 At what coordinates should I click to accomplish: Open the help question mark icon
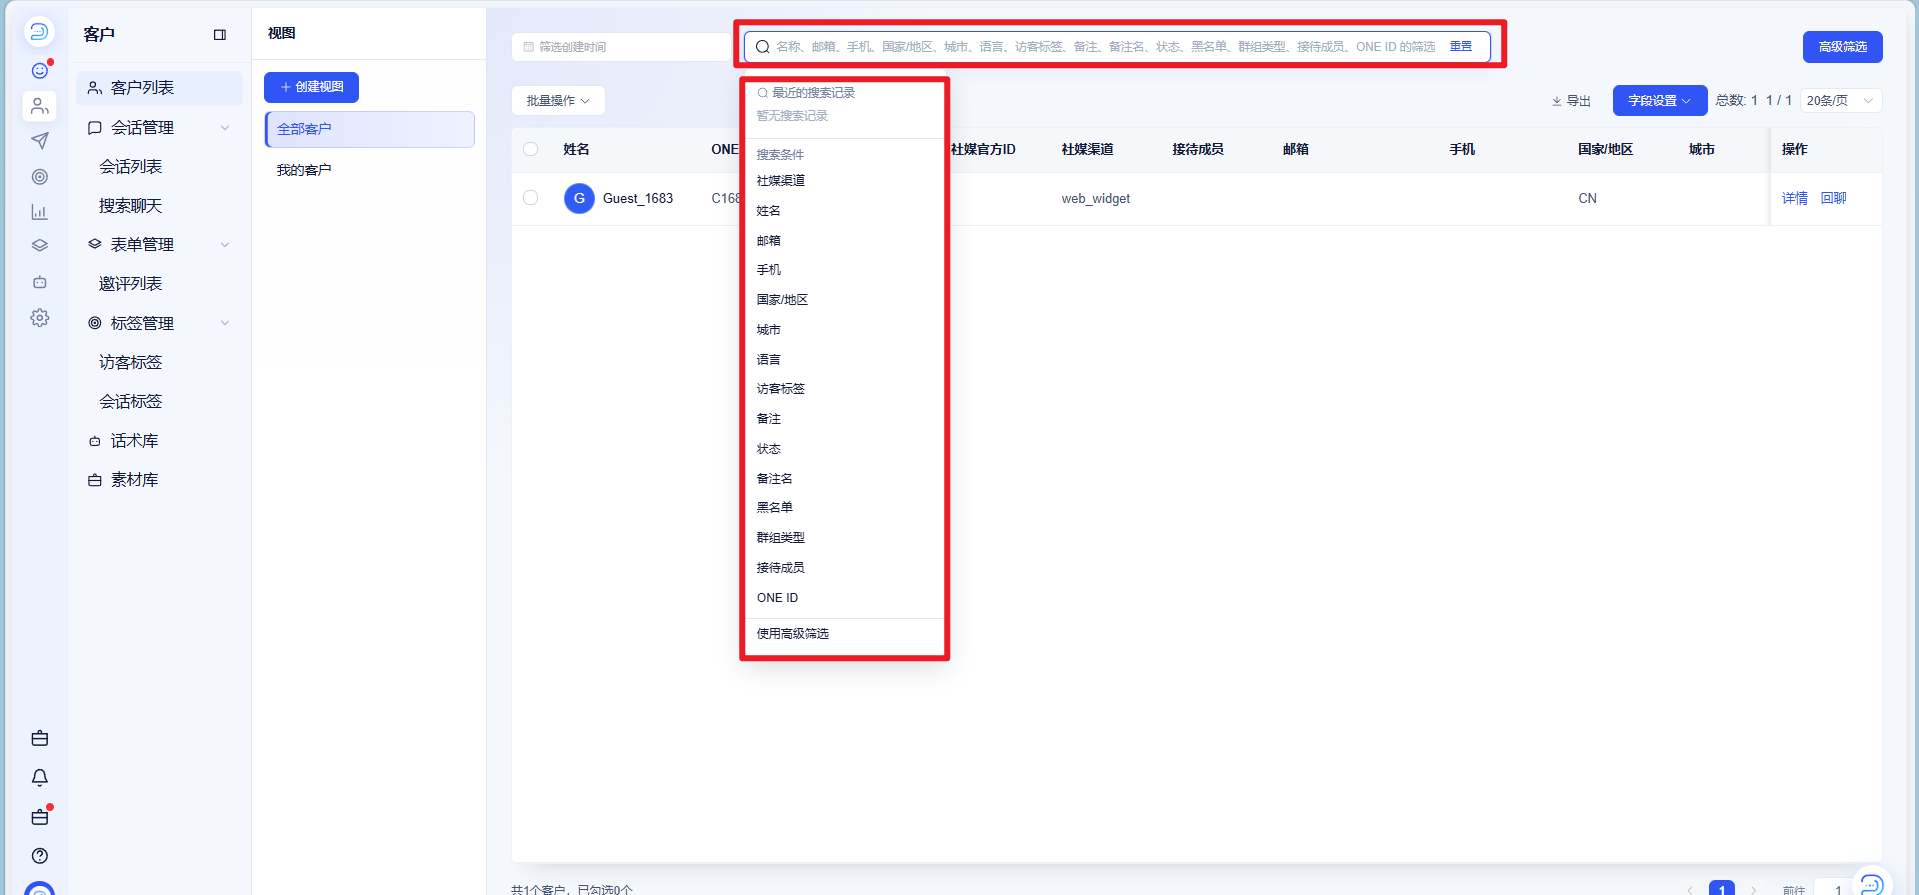tap(40, 856)
